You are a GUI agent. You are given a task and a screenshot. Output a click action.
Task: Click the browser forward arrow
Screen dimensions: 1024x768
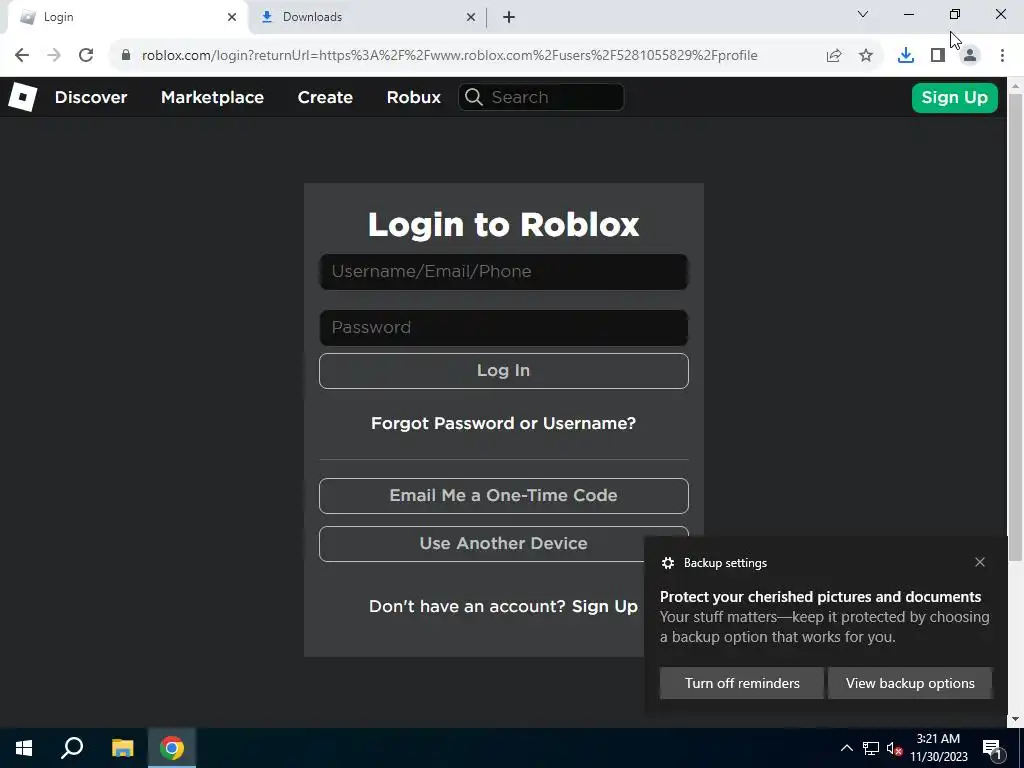tap(54, 56)
